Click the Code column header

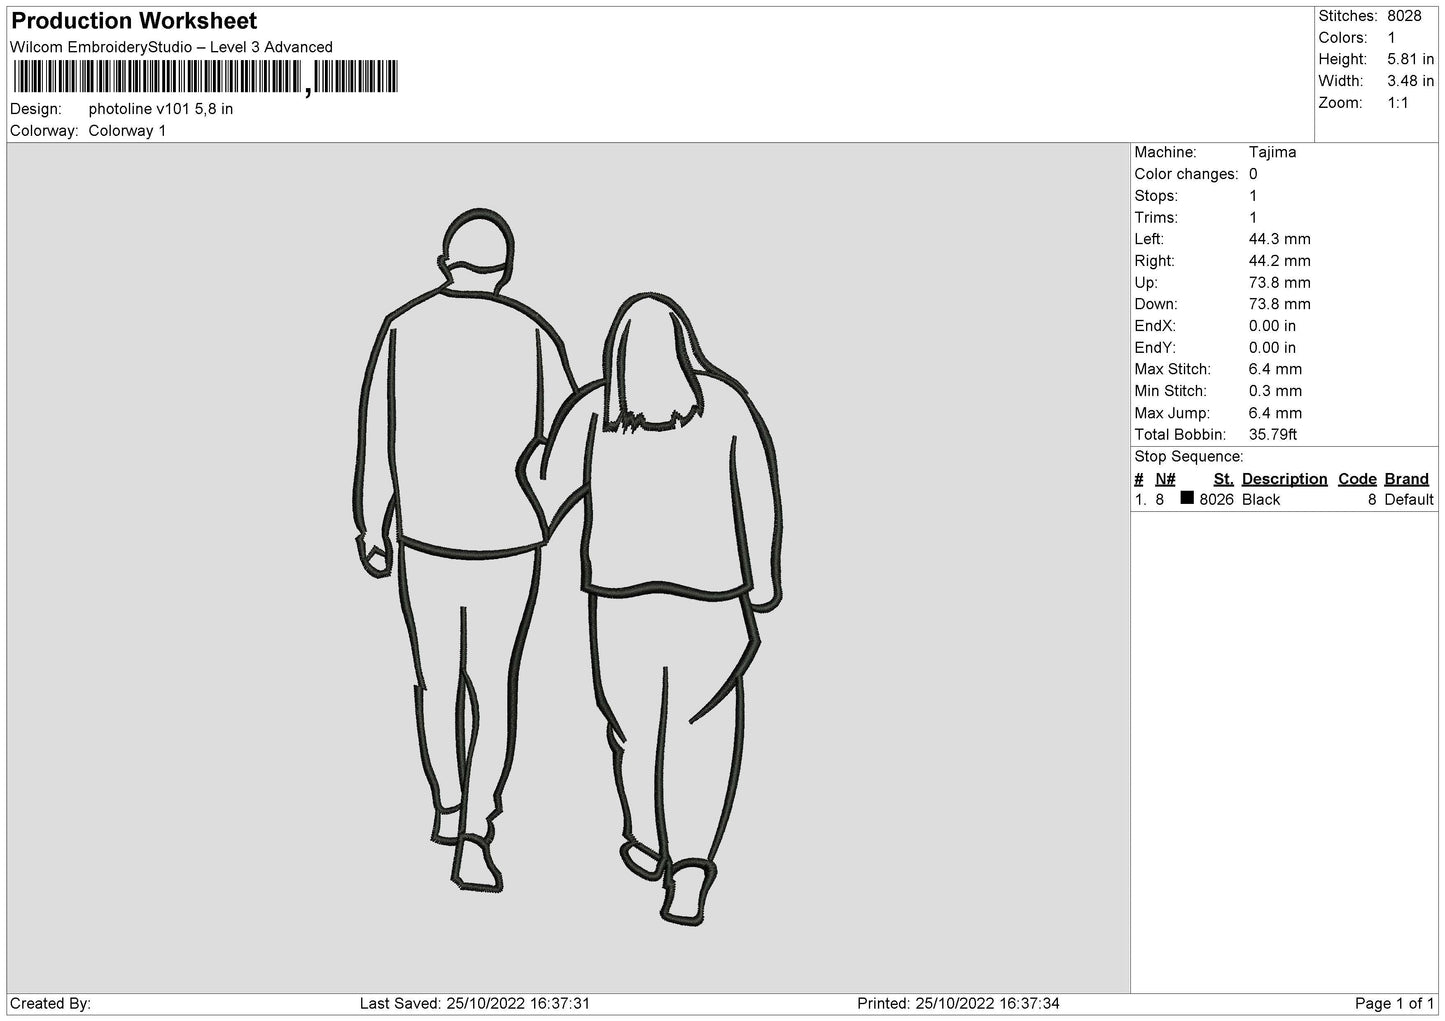(x=1357, y=479)
